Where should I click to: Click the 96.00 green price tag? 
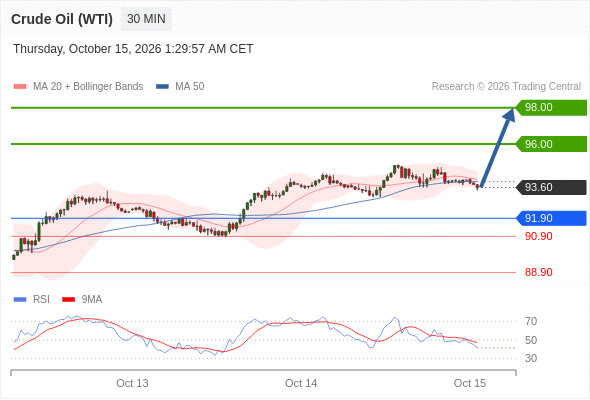(x=551, y=144)
